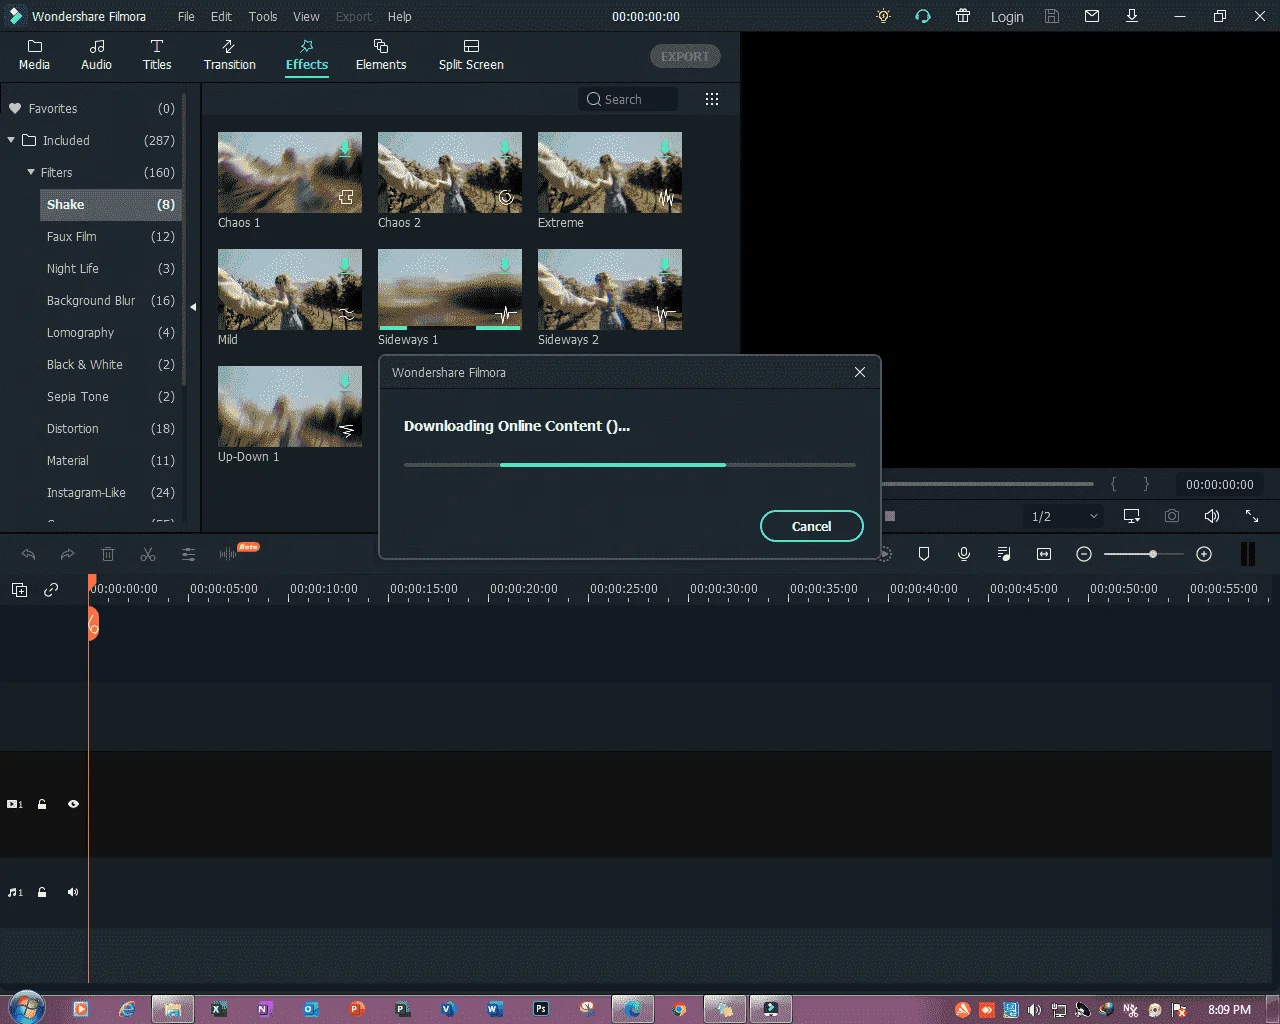Viewport: 1280px width, 1024px height.
Task: Open the File menu
Action: tap(186, 16)
